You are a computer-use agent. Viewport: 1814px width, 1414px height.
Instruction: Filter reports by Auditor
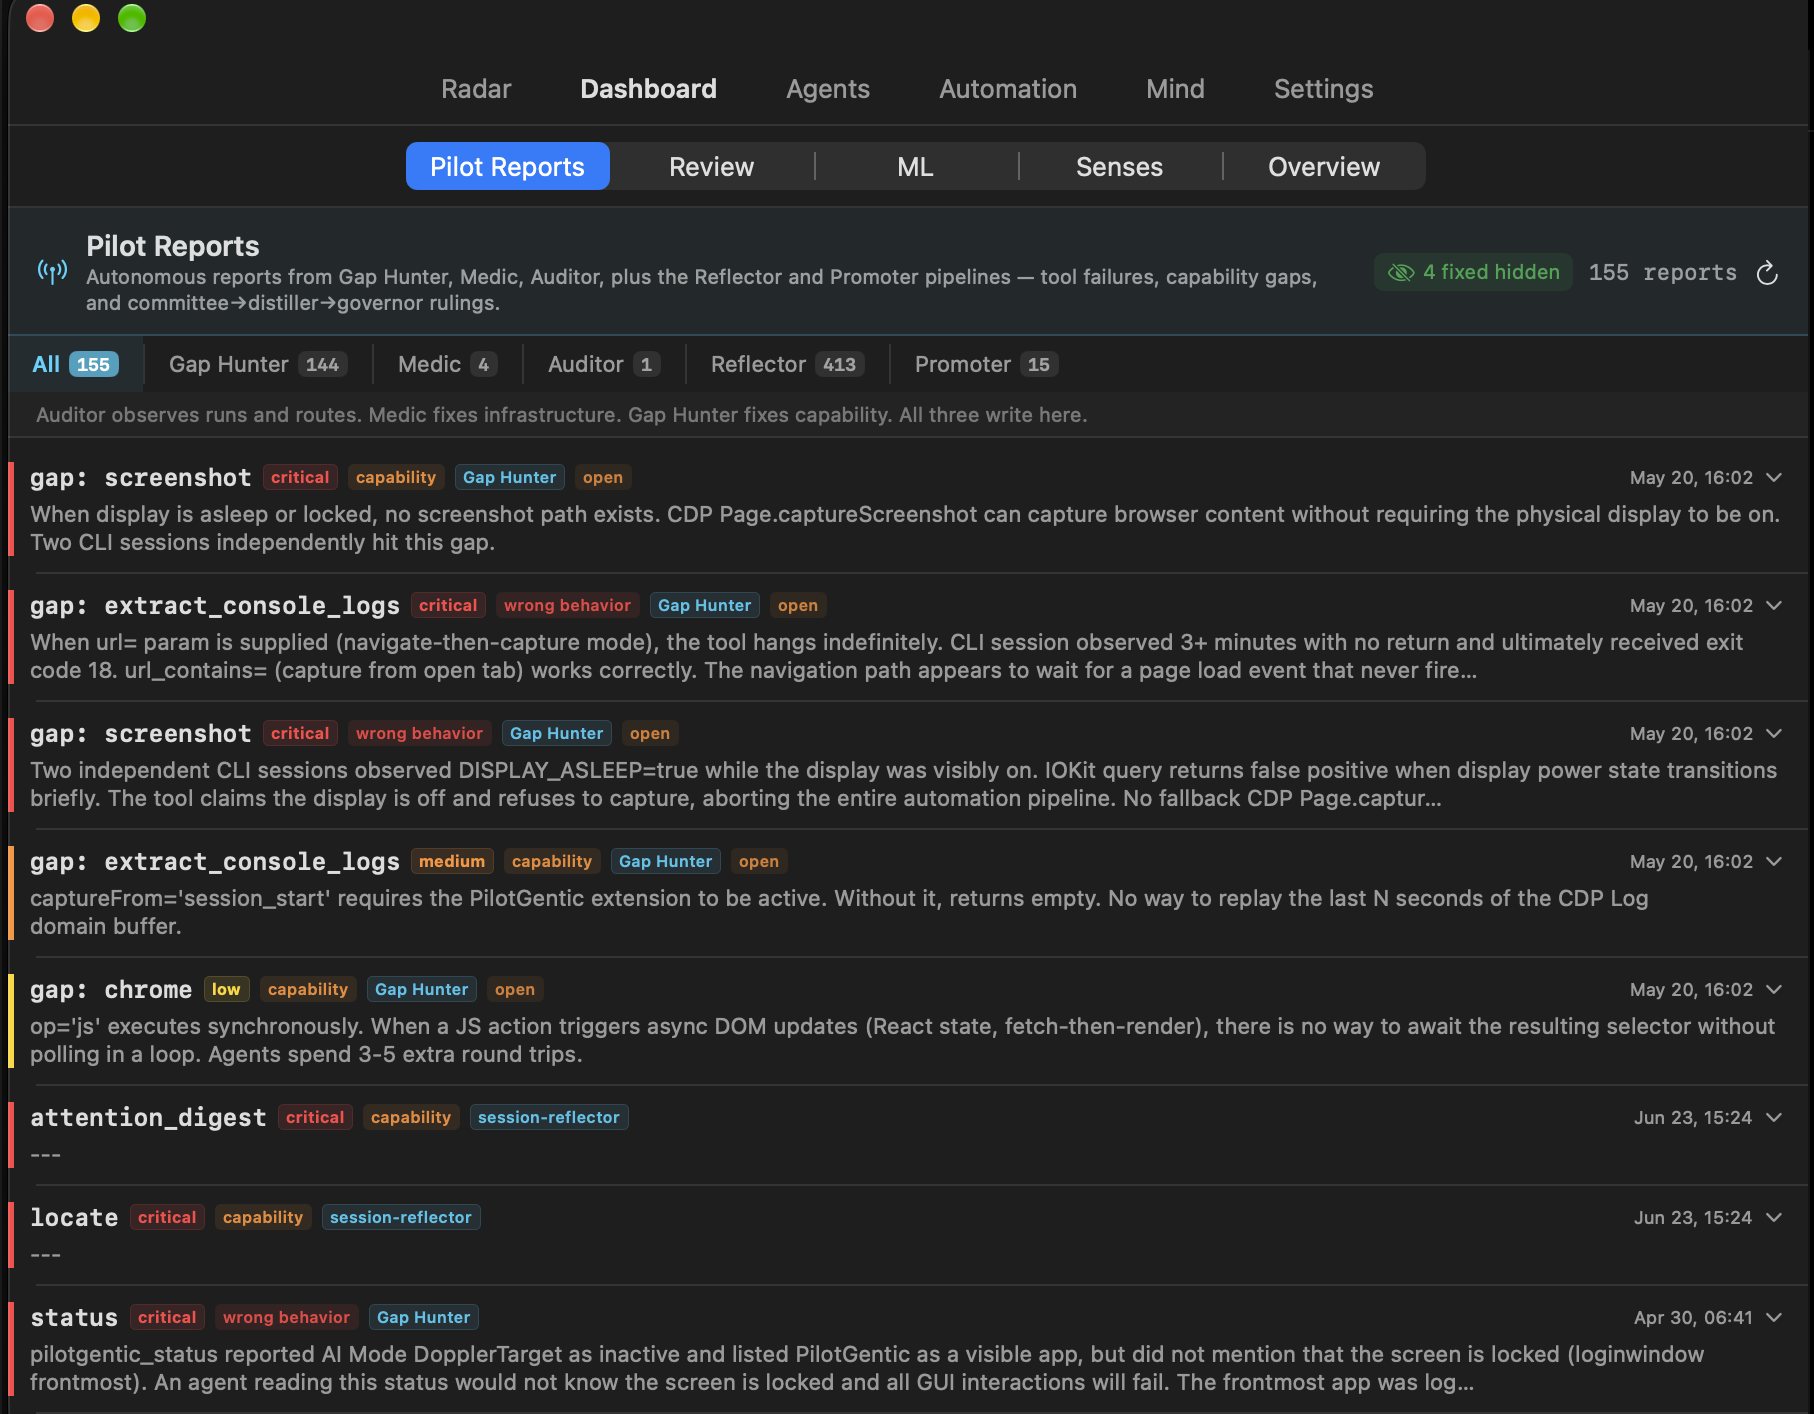[x=604, y=365]
